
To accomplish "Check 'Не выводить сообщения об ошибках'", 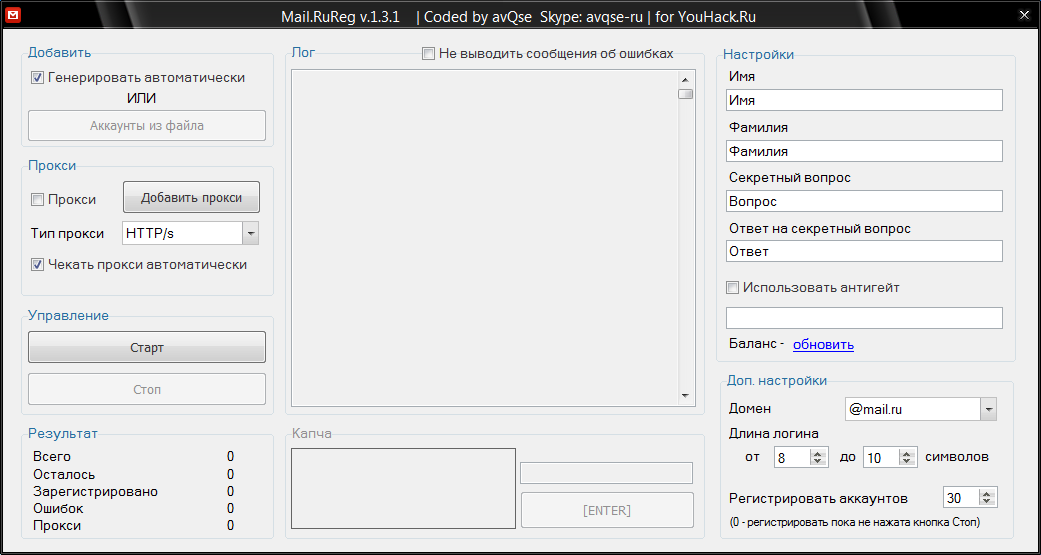I will pyautogui.click(x=428, y=53).
